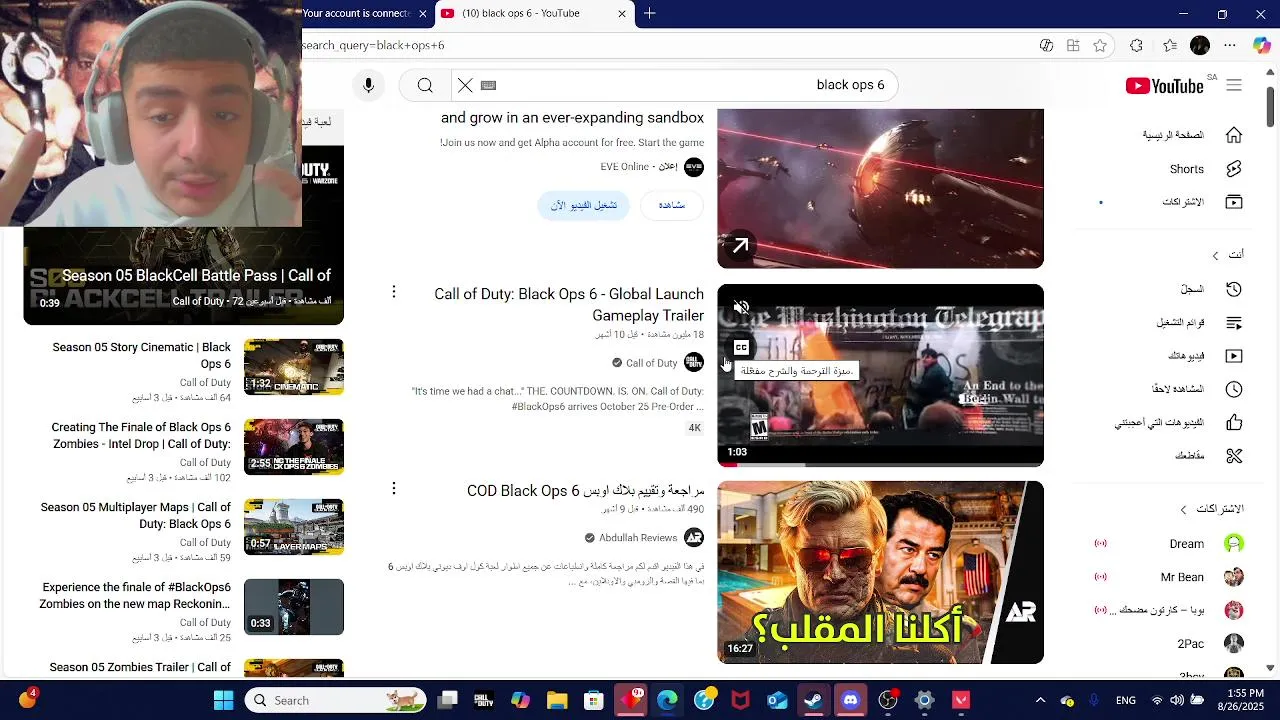Image resolution: width=1280 pixels, height=720 pixels.
Task: Click the YouTube logo
Action: [1164, 86]
